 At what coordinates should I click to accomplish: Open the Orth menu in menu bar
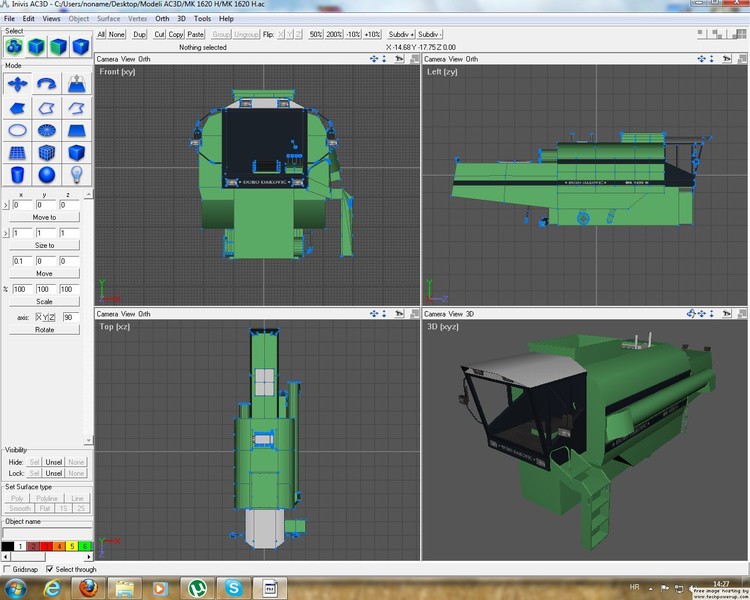162,19
